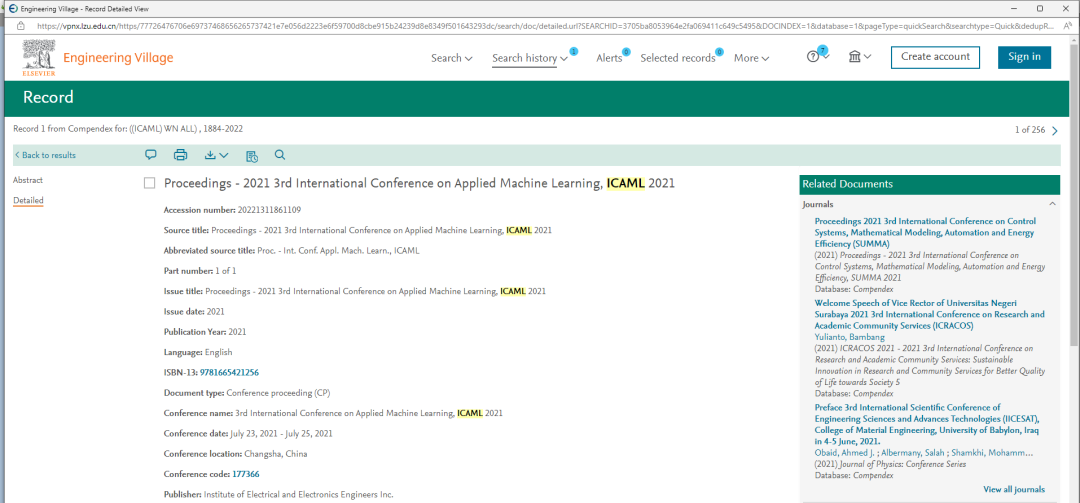This screenshot has height=503, width=1080.
Task: Open Welcome Speech of Vice Rector link
Action: pyautogui.click(x=929, y=314)
